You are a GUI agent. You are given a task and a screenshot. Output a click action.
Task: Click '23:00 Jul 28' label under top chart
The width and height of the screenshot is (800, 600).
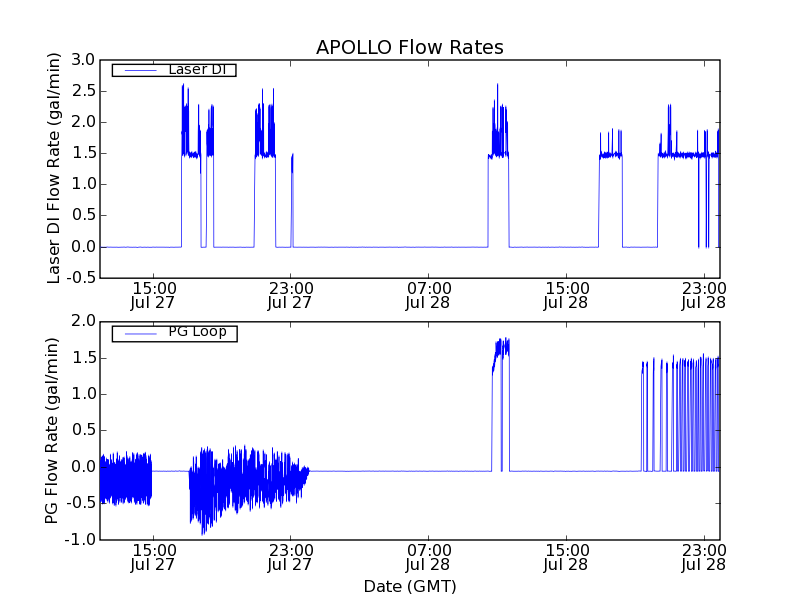point(704,295)
